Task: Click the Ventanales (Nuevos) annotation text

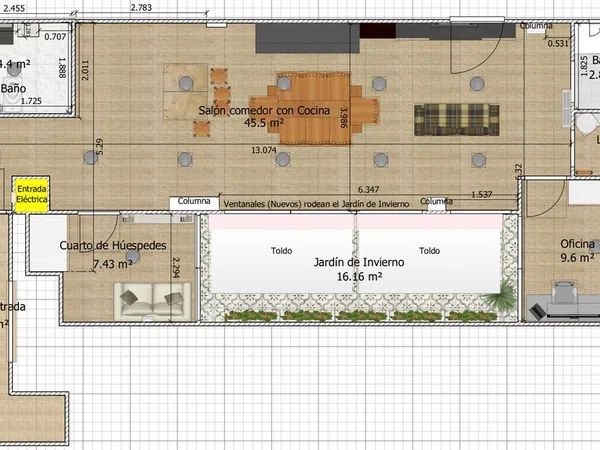Action: (x=316, y=204)
